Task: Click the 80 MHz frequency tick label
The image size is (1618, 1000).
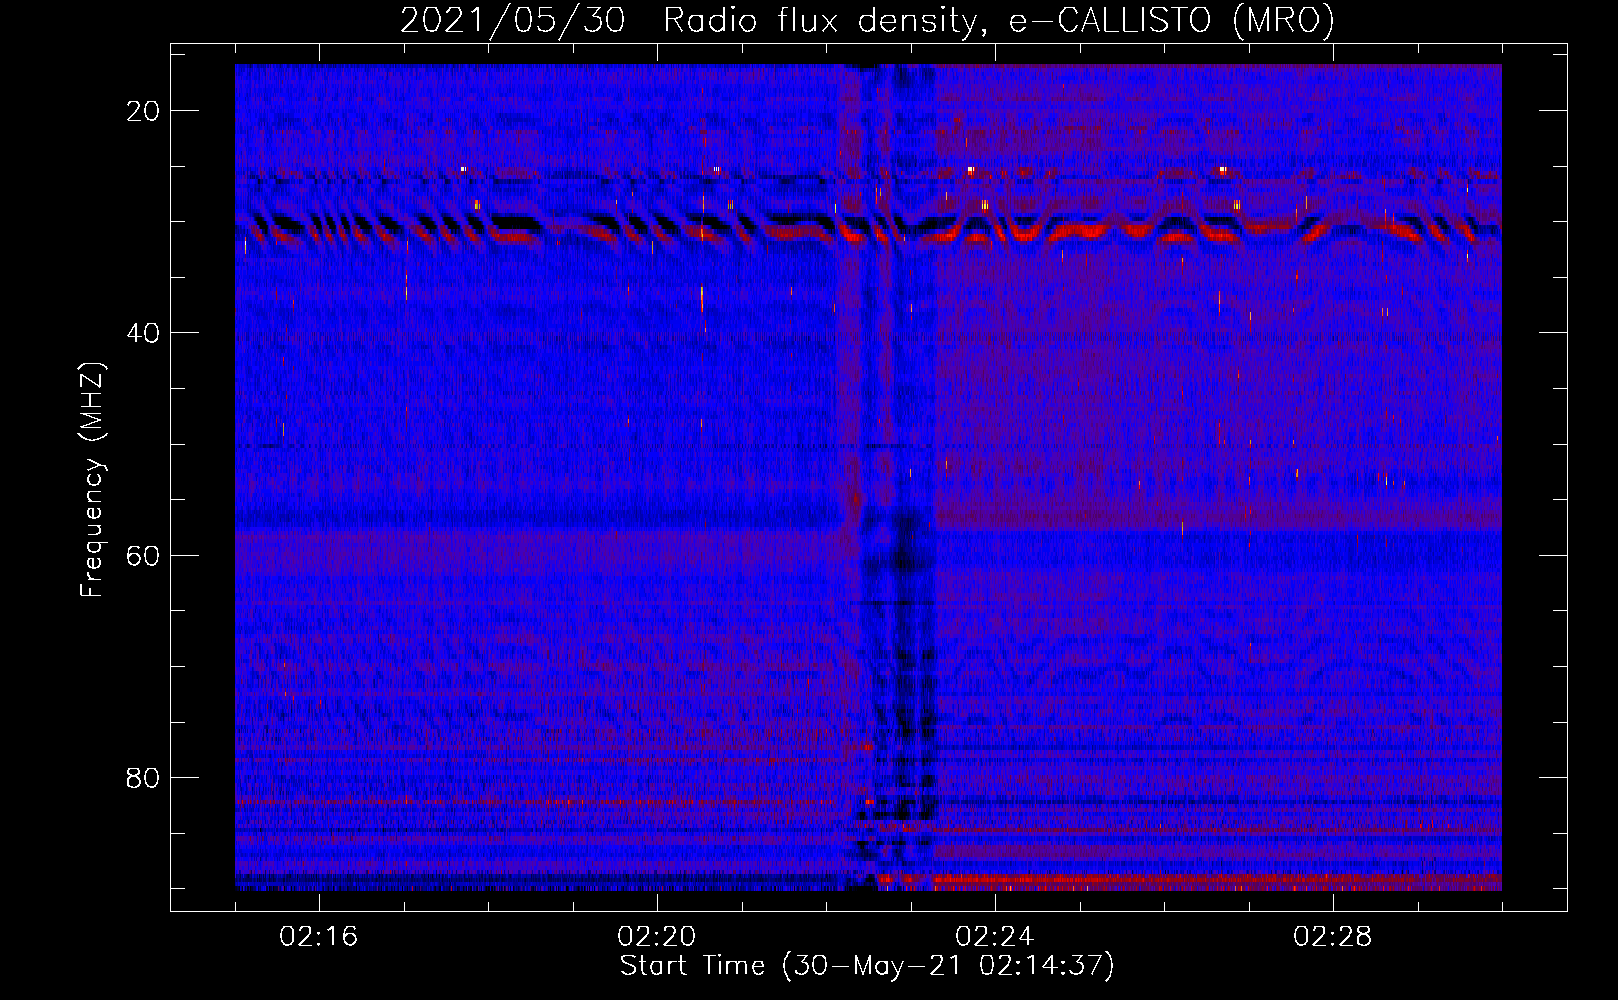Action: click(144, 777)
